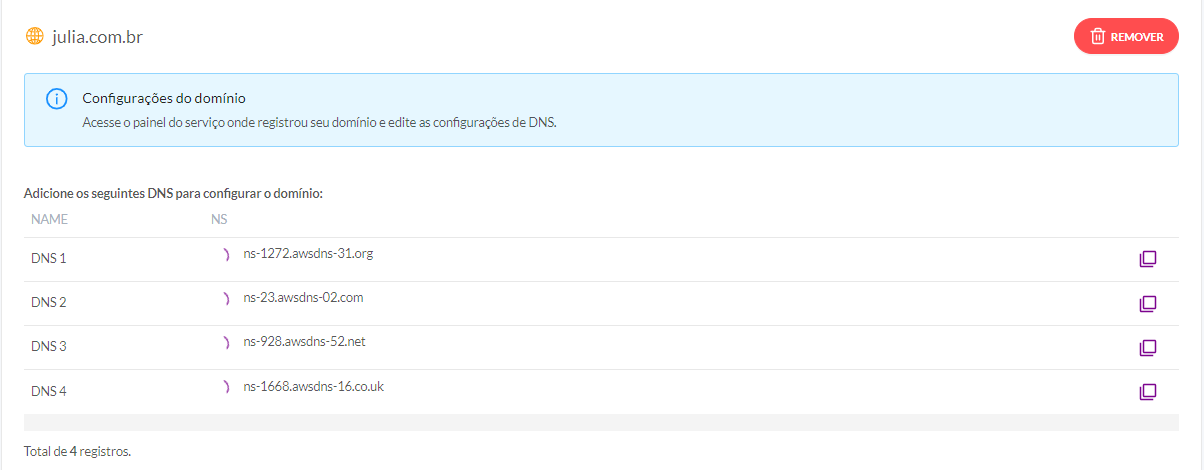This screenshot has height=470, width=1204.
Task: Click the REMOVER button
Action: (x=1126, y=36)
